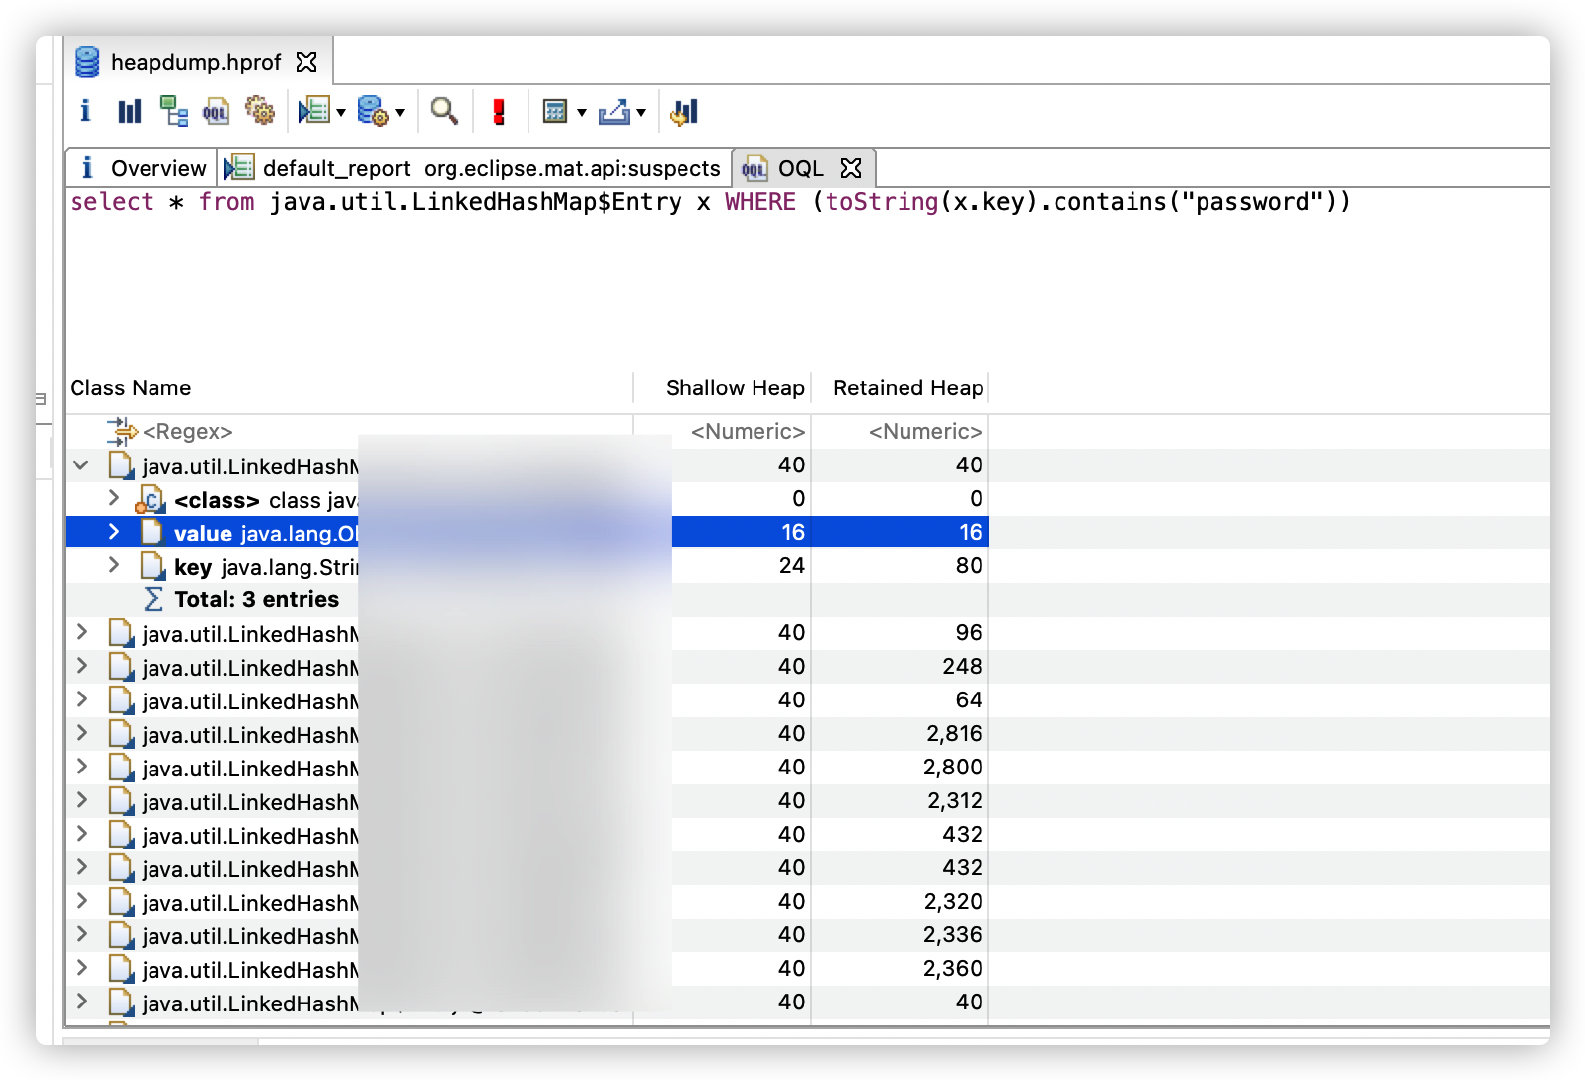The height and width of the screenshot is (1080, 1585).
Task: Select the Total: 3 entries row
Action: (x=256, y=599)
